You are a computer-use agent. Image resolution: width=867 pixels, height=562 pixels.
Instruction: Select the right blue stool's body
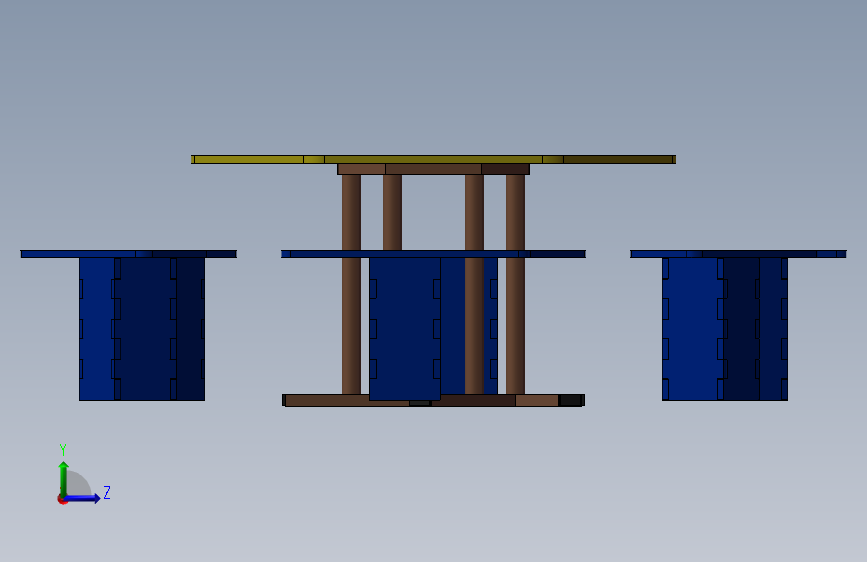[725, 329]
